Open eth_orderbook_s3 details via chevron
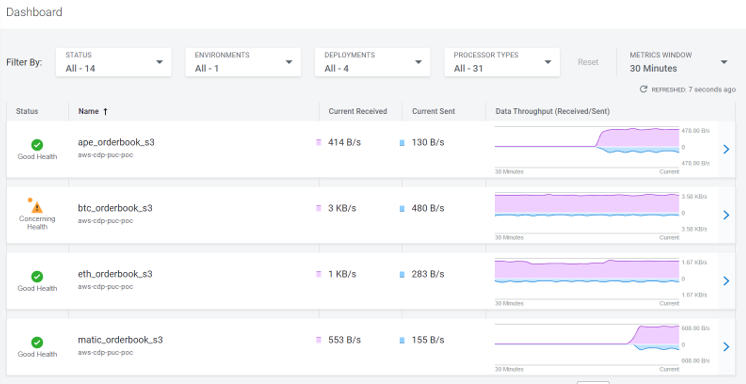This screenshot has height=384, width=746. point(726,281)
